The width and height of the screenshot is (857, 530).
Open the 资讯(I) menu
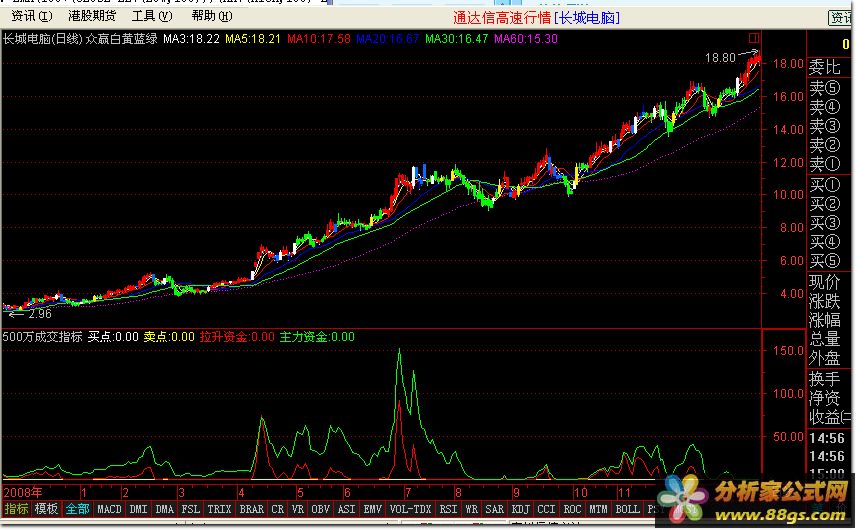tap(32, 16)
